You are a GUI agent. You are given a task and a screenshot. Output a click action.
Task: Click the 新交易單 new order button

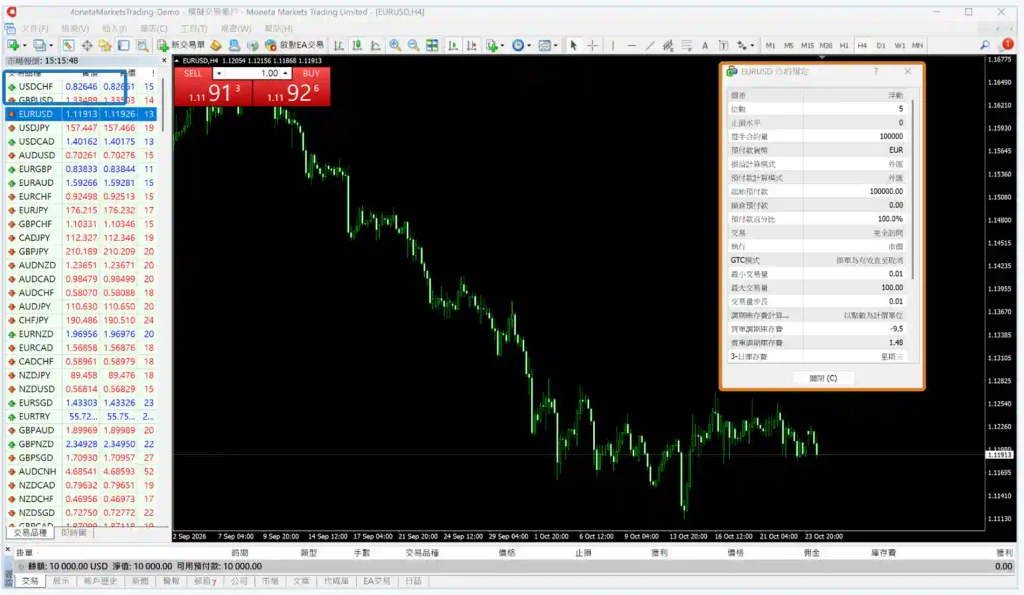point(181,45)
